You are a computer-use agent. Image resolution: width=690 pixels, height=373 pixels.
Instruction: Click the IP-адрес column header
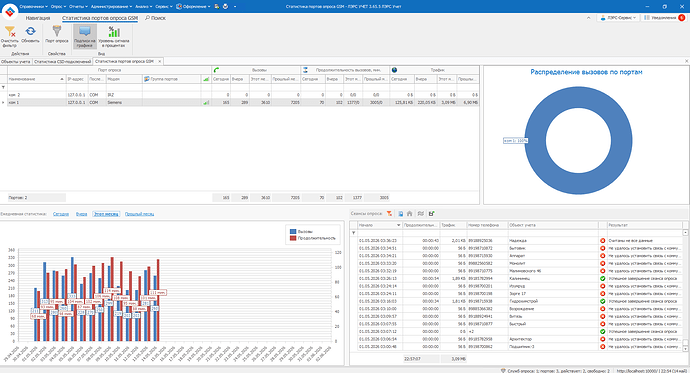(77, 79)
